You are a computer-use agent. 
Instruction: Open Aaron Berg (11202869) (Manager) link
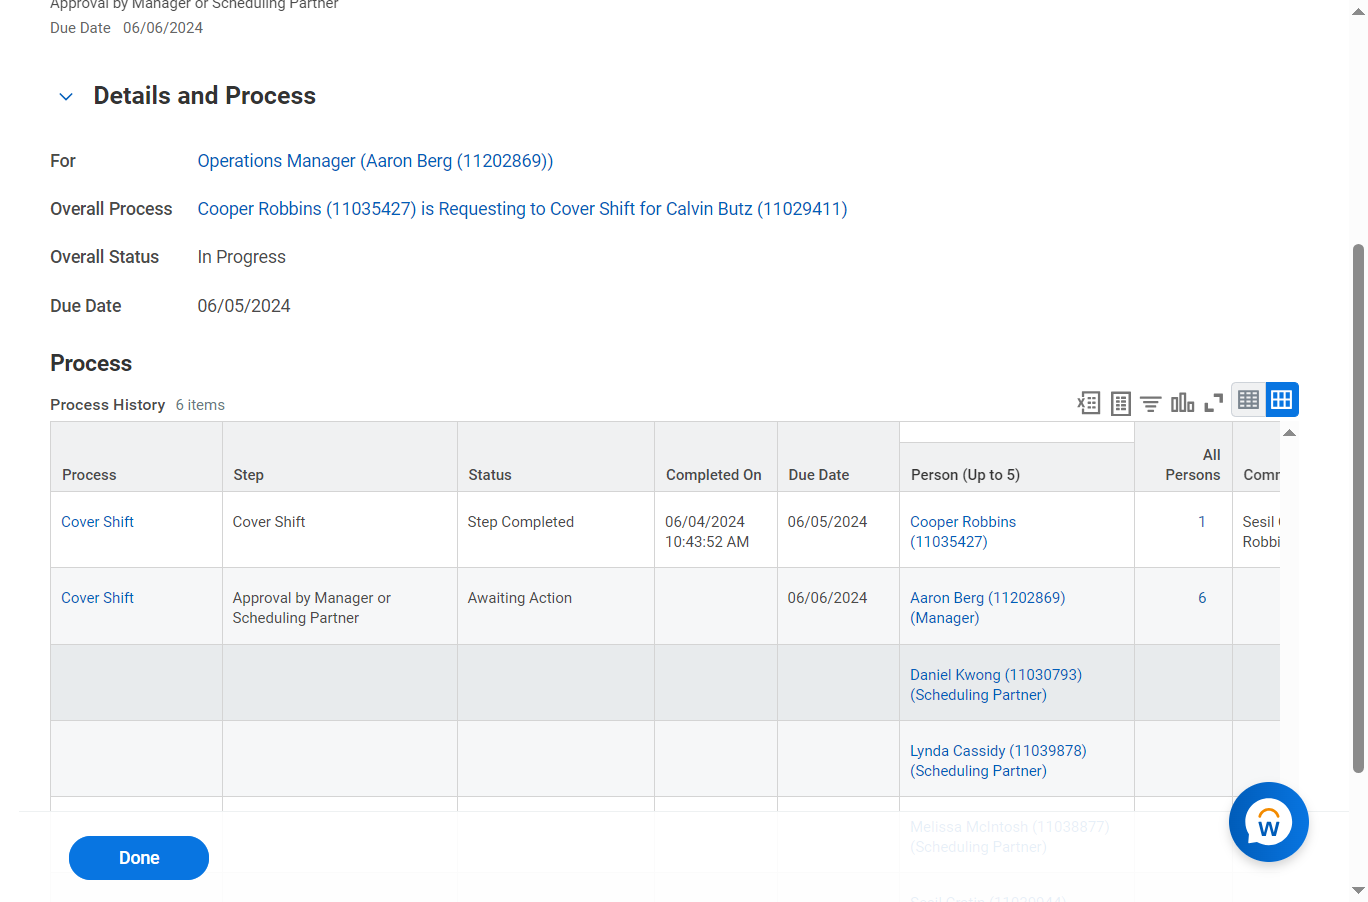(x=988, y=608)
